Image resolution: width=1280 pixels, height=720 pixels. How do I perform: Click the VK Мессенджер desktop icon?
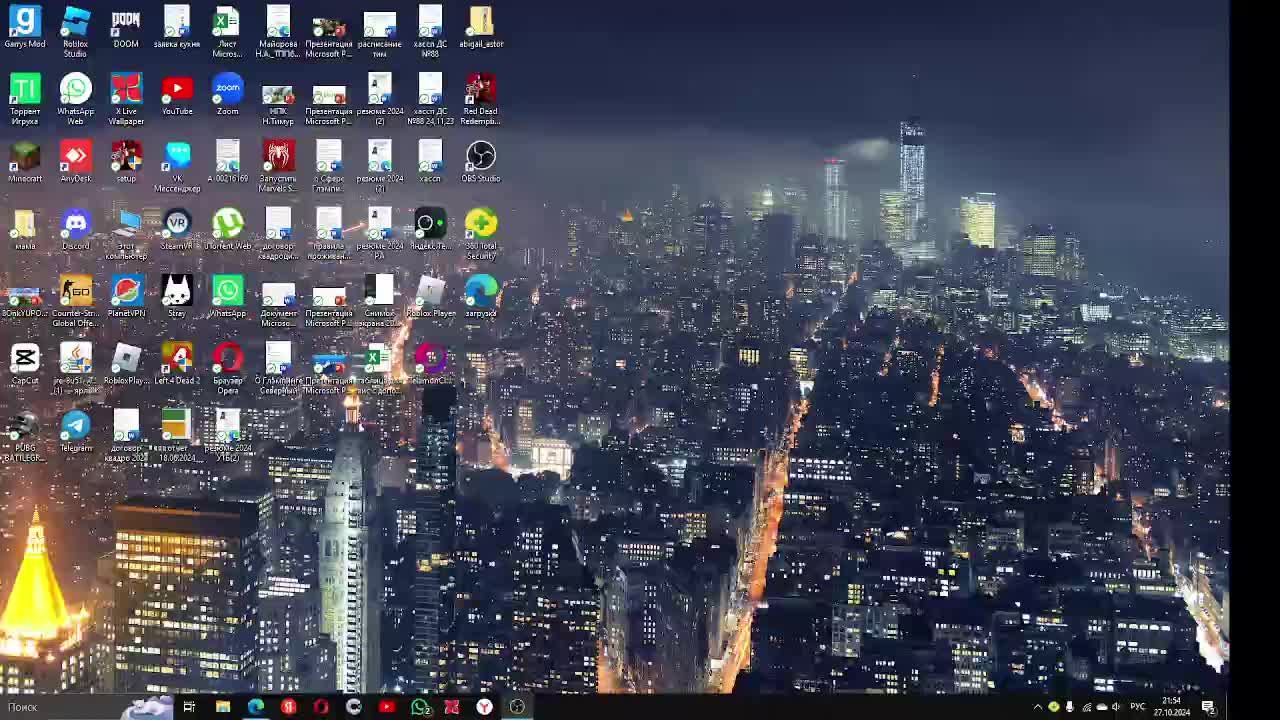pos(177,167)
